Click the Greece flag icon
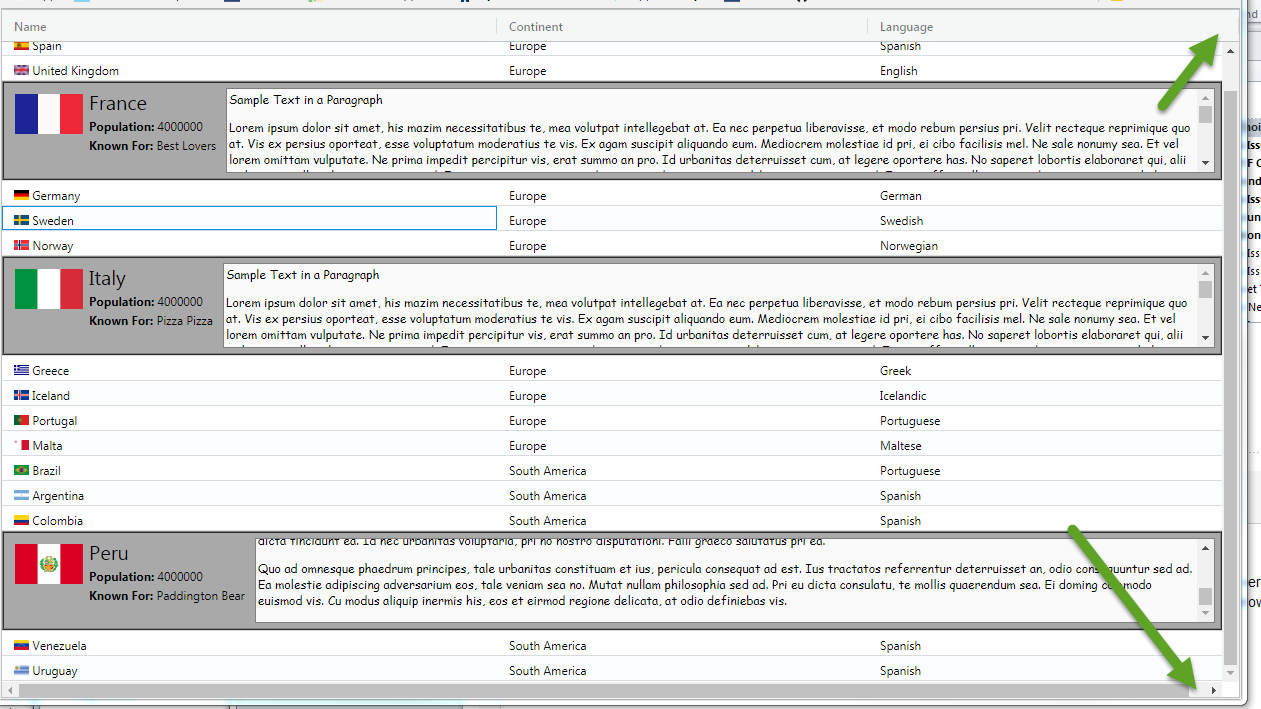The image size is (1261, 709). tap(21, 370)
